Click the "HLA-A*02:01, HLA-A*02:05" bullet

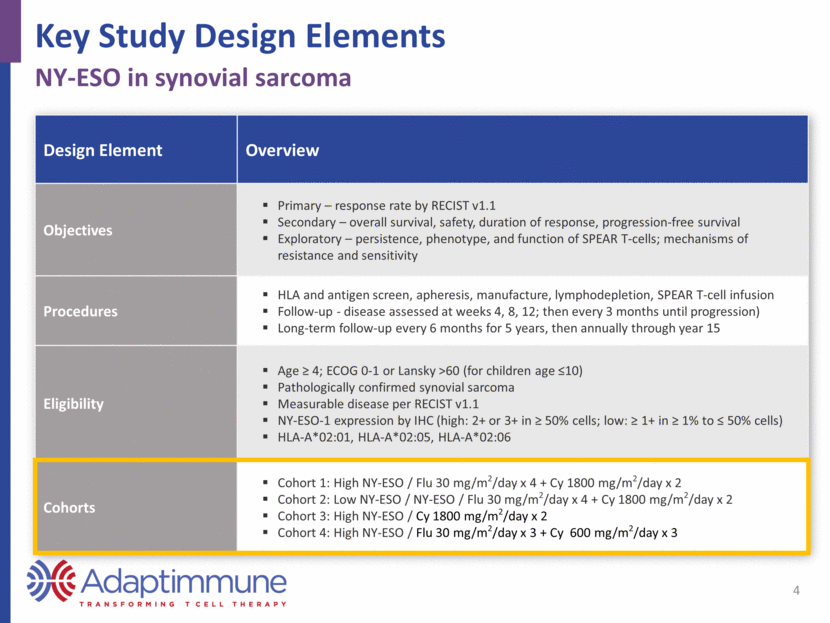pyautogui.click(x=394, y=437)
